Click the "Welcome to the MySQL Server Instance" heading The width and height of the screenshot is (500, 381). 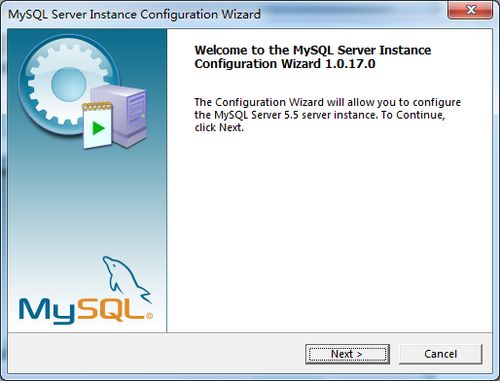point(313,50)
